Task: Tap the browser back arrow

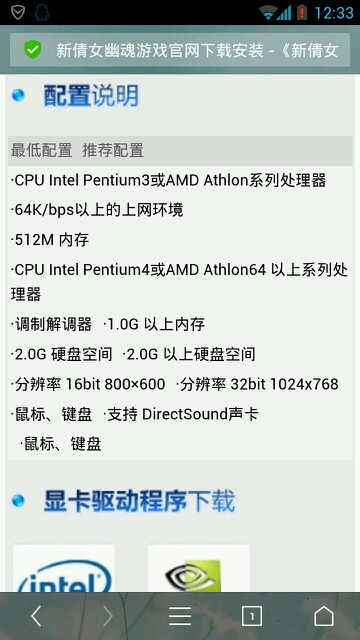Action: [36, 616]
